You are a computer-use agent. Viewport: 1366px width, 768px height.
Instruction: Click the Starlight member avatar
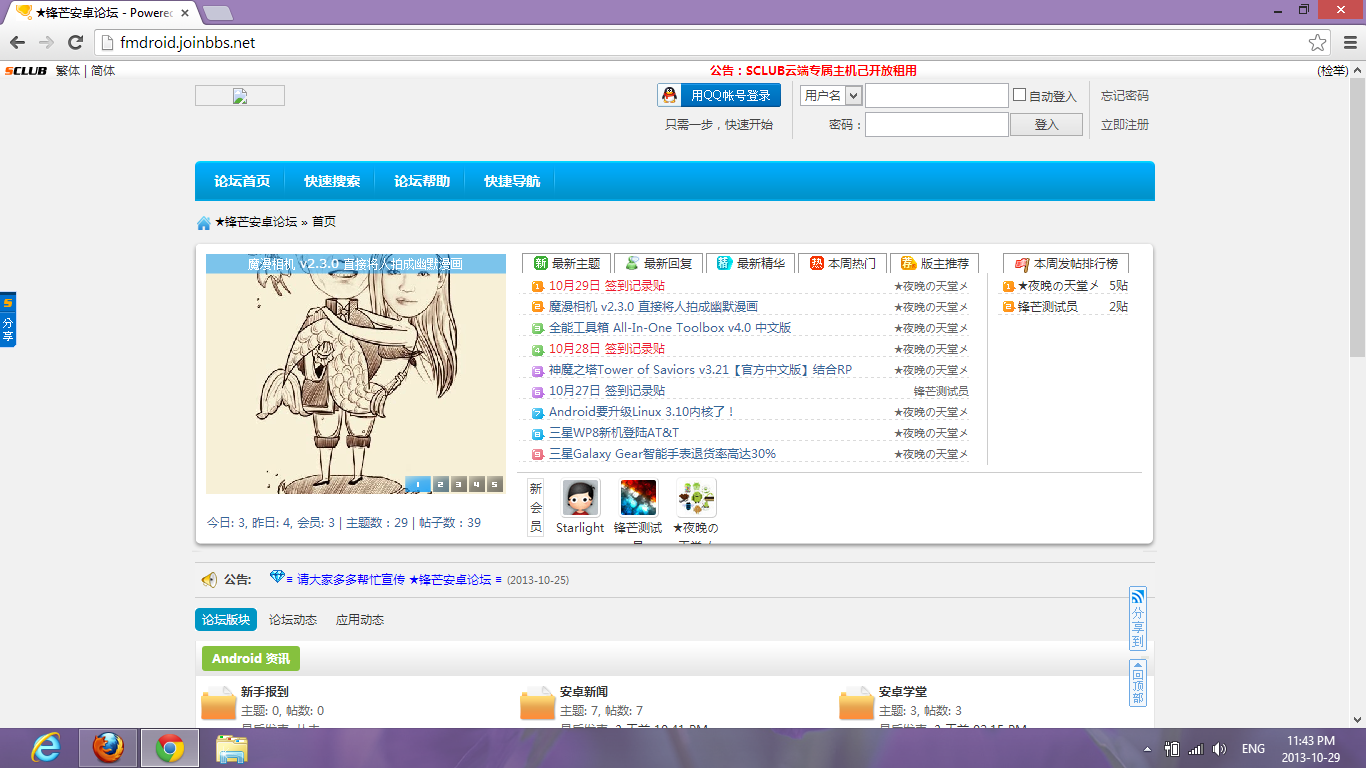[x=580, y=497]
